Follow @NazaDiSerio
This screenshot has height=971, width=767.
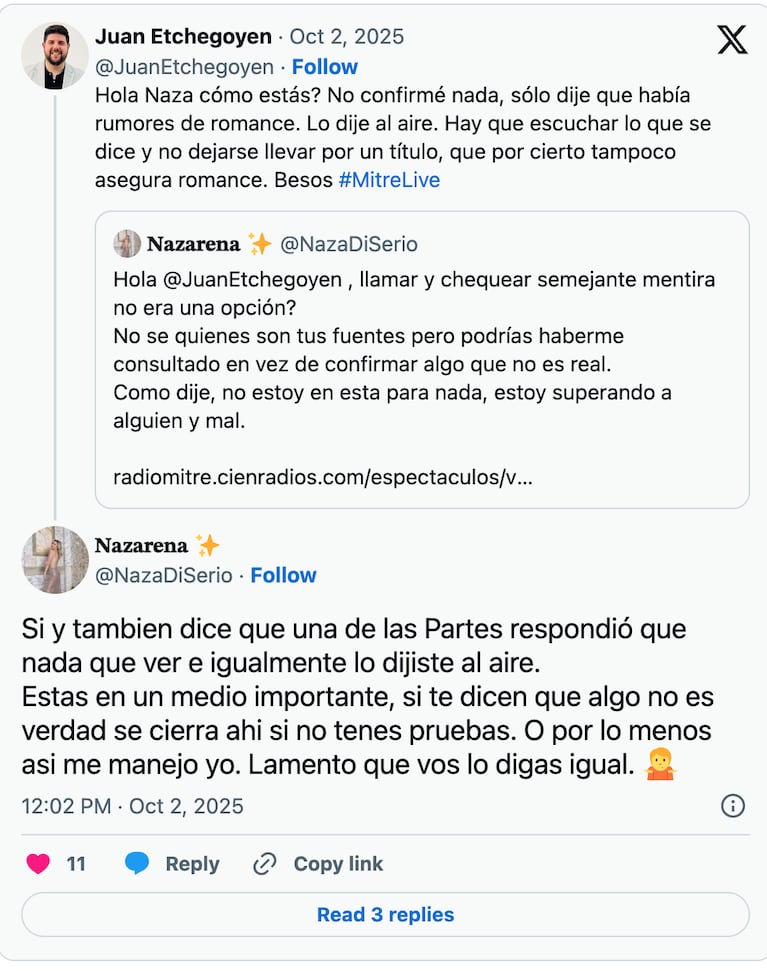[x=283, y=575]
